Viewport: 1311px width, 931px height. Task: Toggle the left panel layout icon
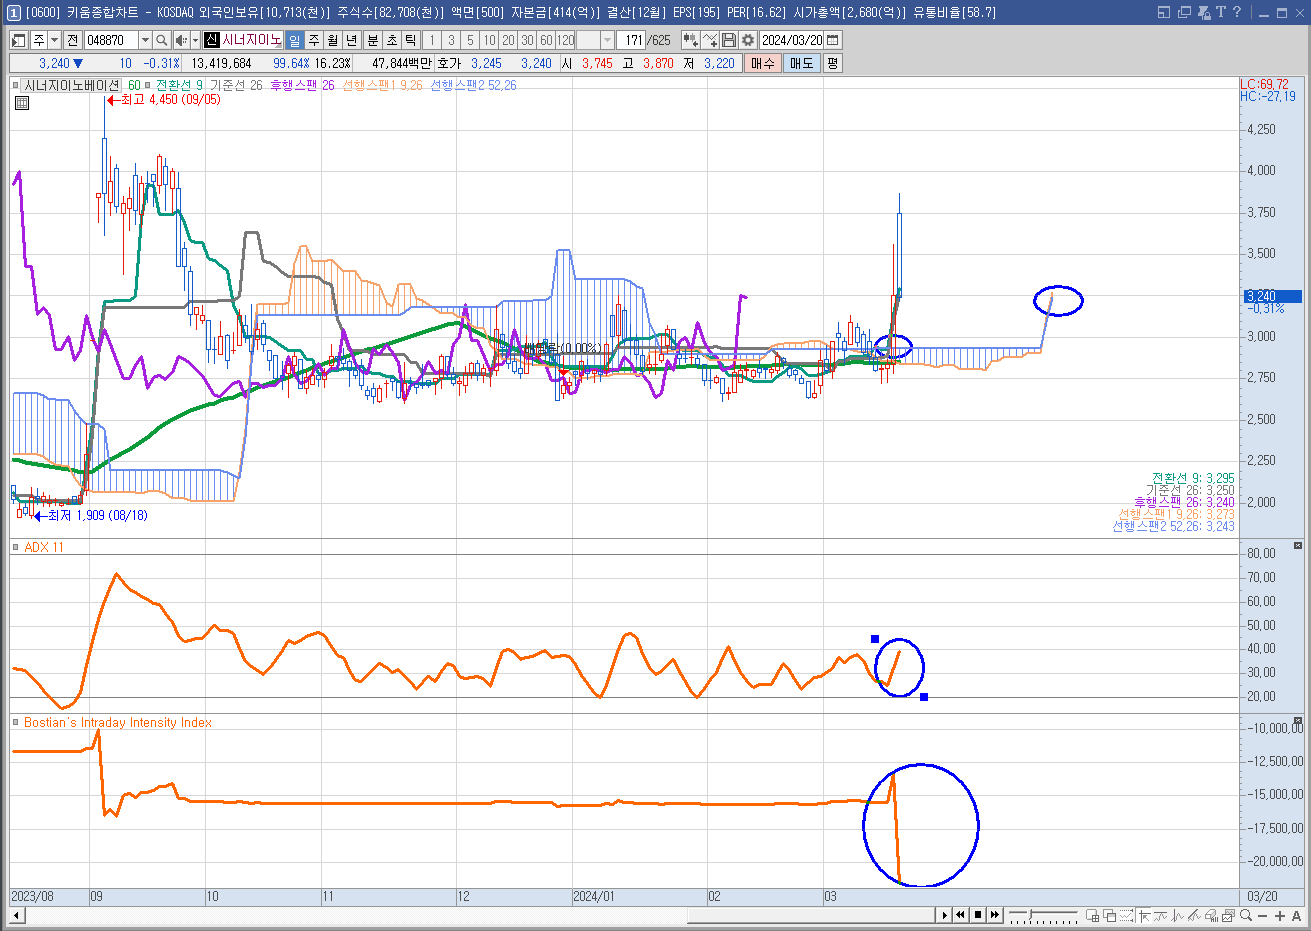[x=19, y=40]
